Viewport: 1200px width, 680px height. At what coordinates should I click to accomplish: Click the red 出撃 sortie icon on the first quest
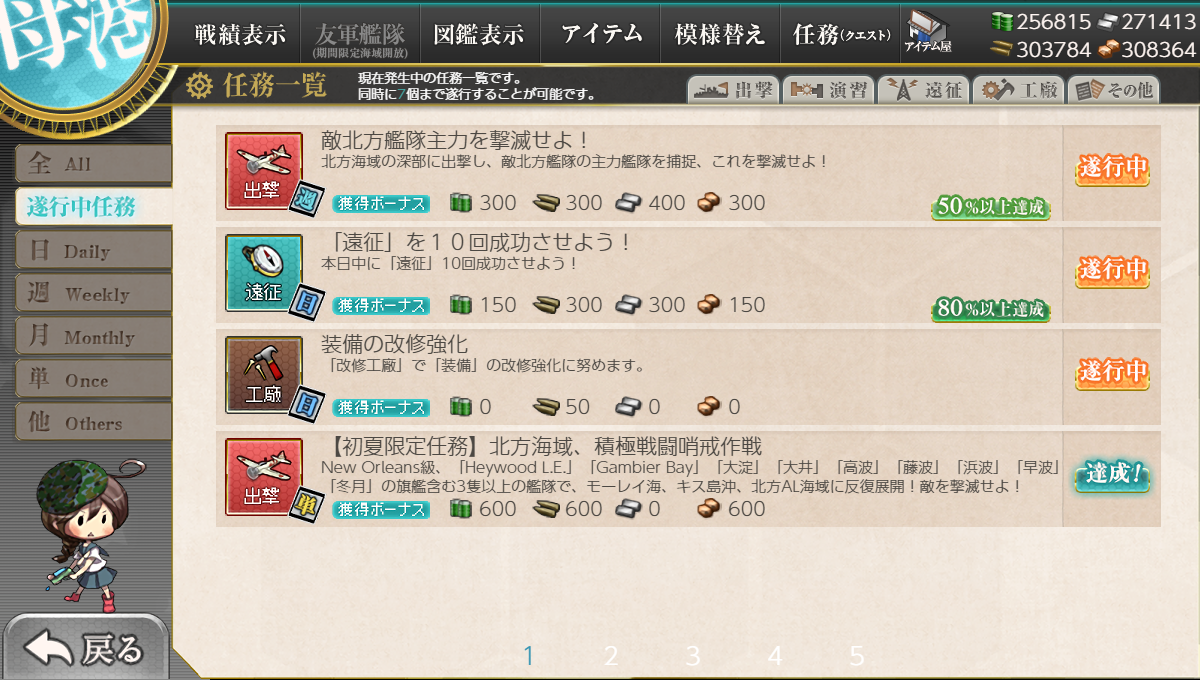263,170
